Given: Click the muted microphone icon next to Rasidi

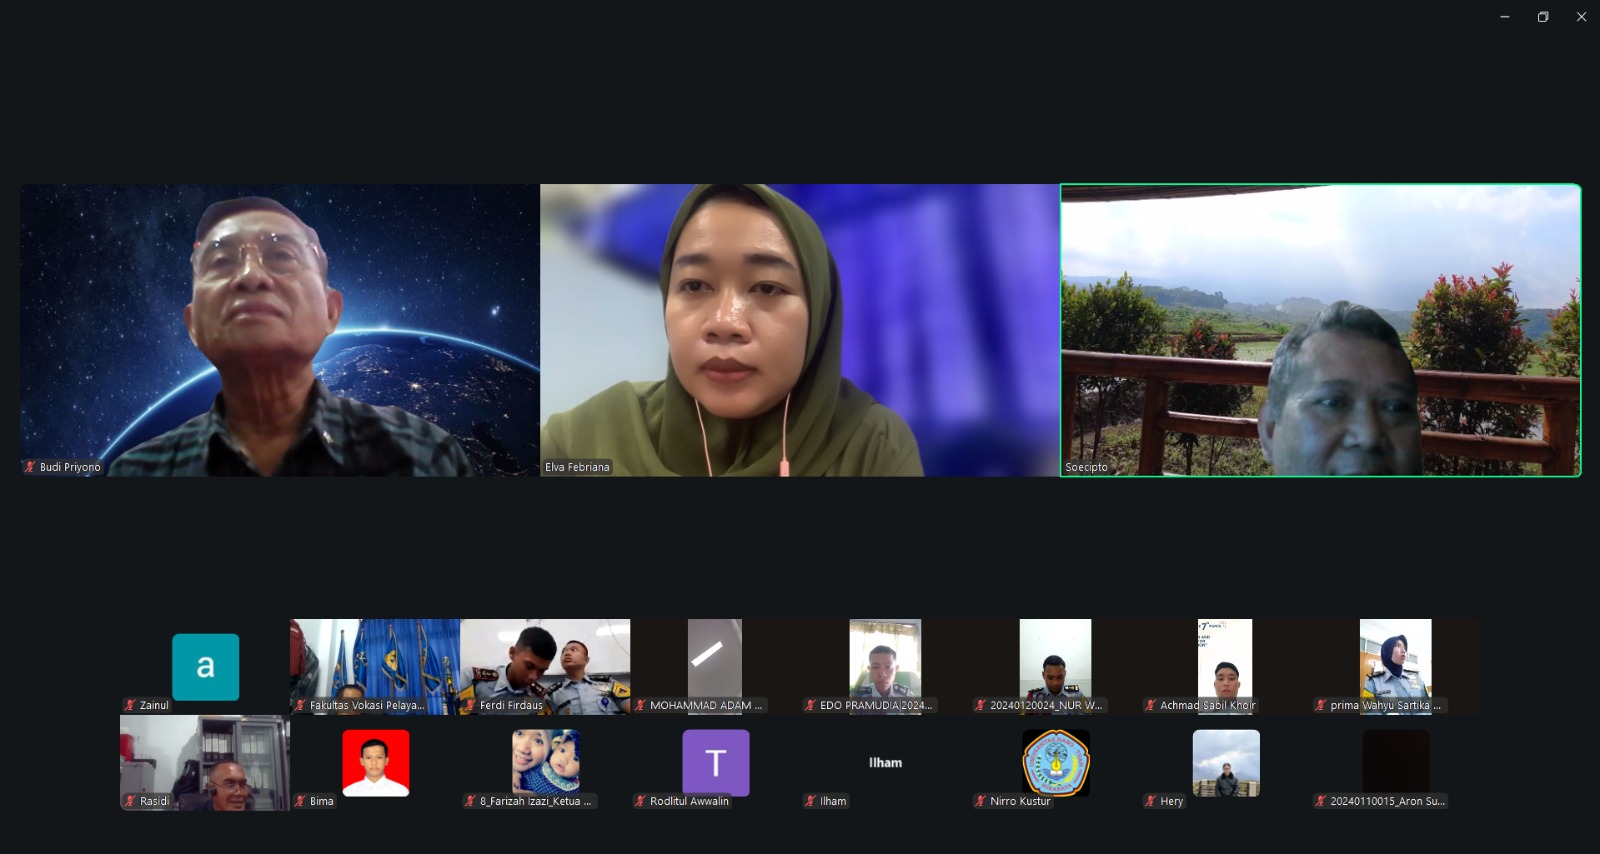Looking at the screenshot, I should point(130,801).
